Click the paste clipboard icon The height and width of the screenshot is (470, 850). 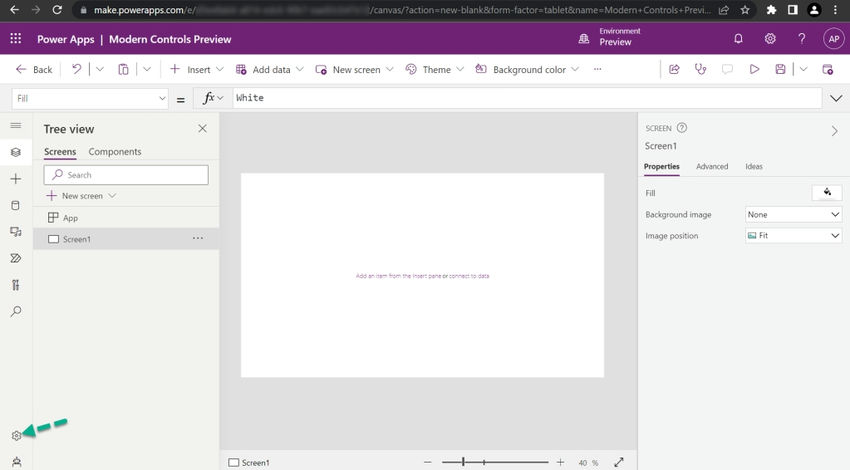coord(123,69)
